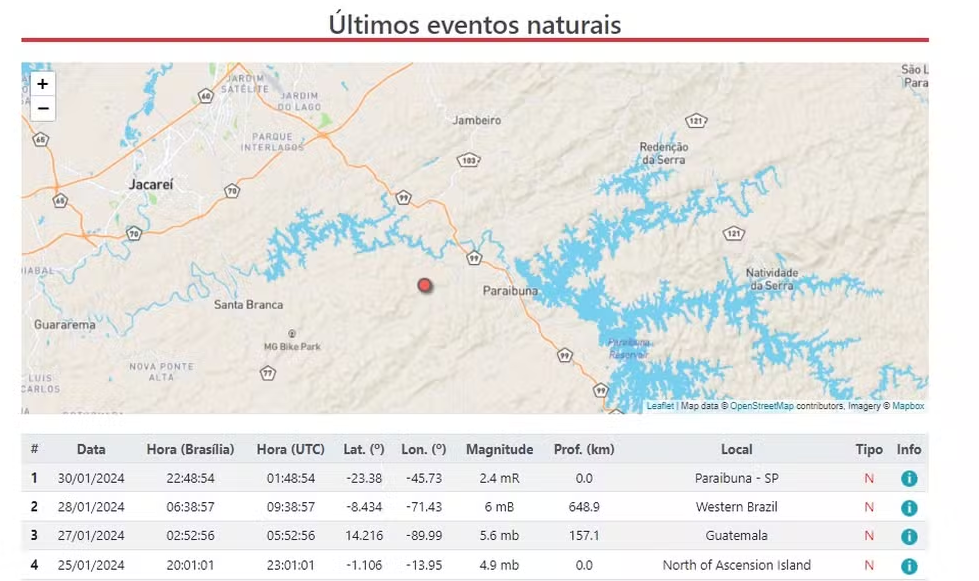
Task: Open info for North of Ascension Island
Action: (x=908, y=566)
